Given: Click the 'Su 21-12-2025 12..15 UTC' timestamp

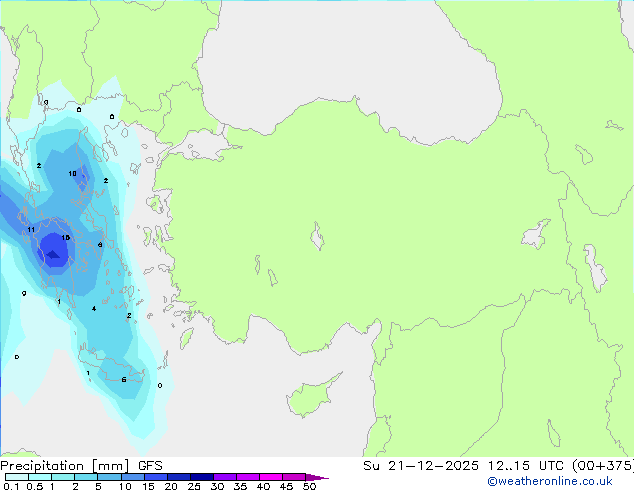Looking at the screenshot, I should (x=463, y=466).
